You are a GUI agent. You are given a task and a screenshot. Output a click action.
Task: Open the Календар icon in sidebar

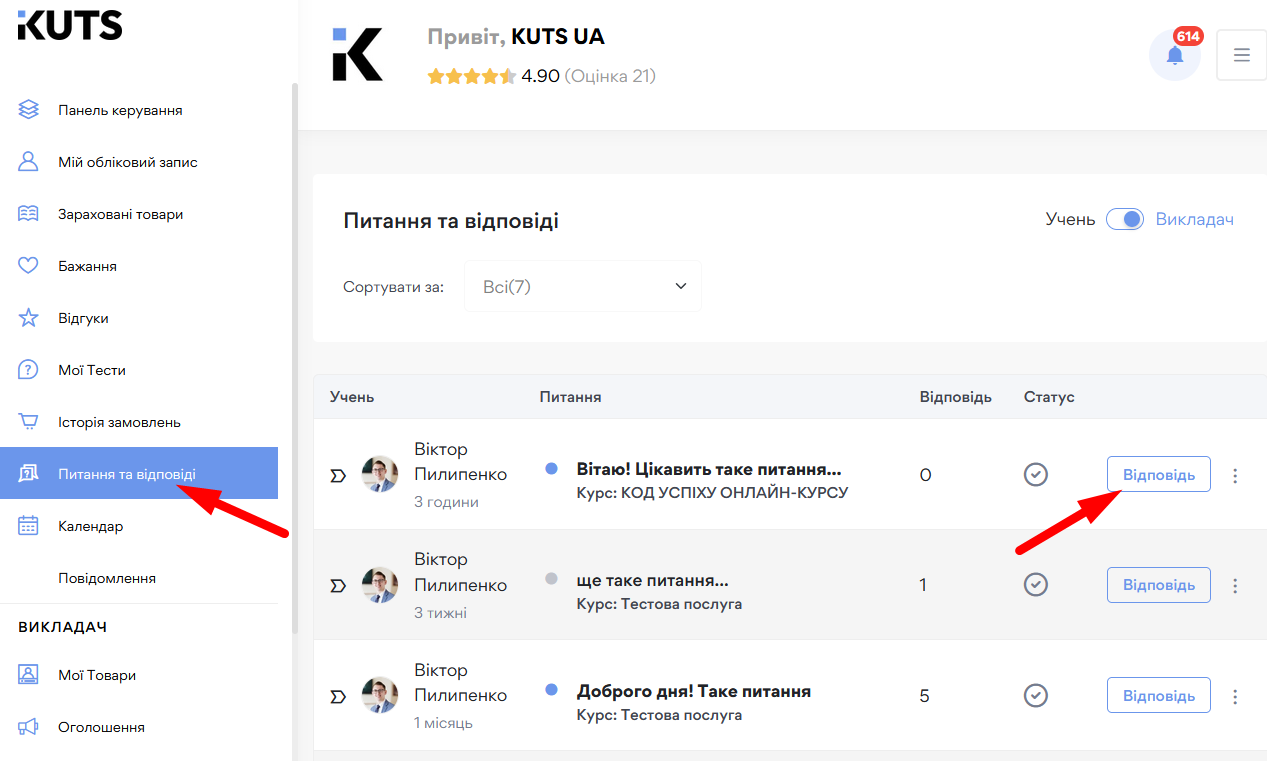click(x=28, y=525)
